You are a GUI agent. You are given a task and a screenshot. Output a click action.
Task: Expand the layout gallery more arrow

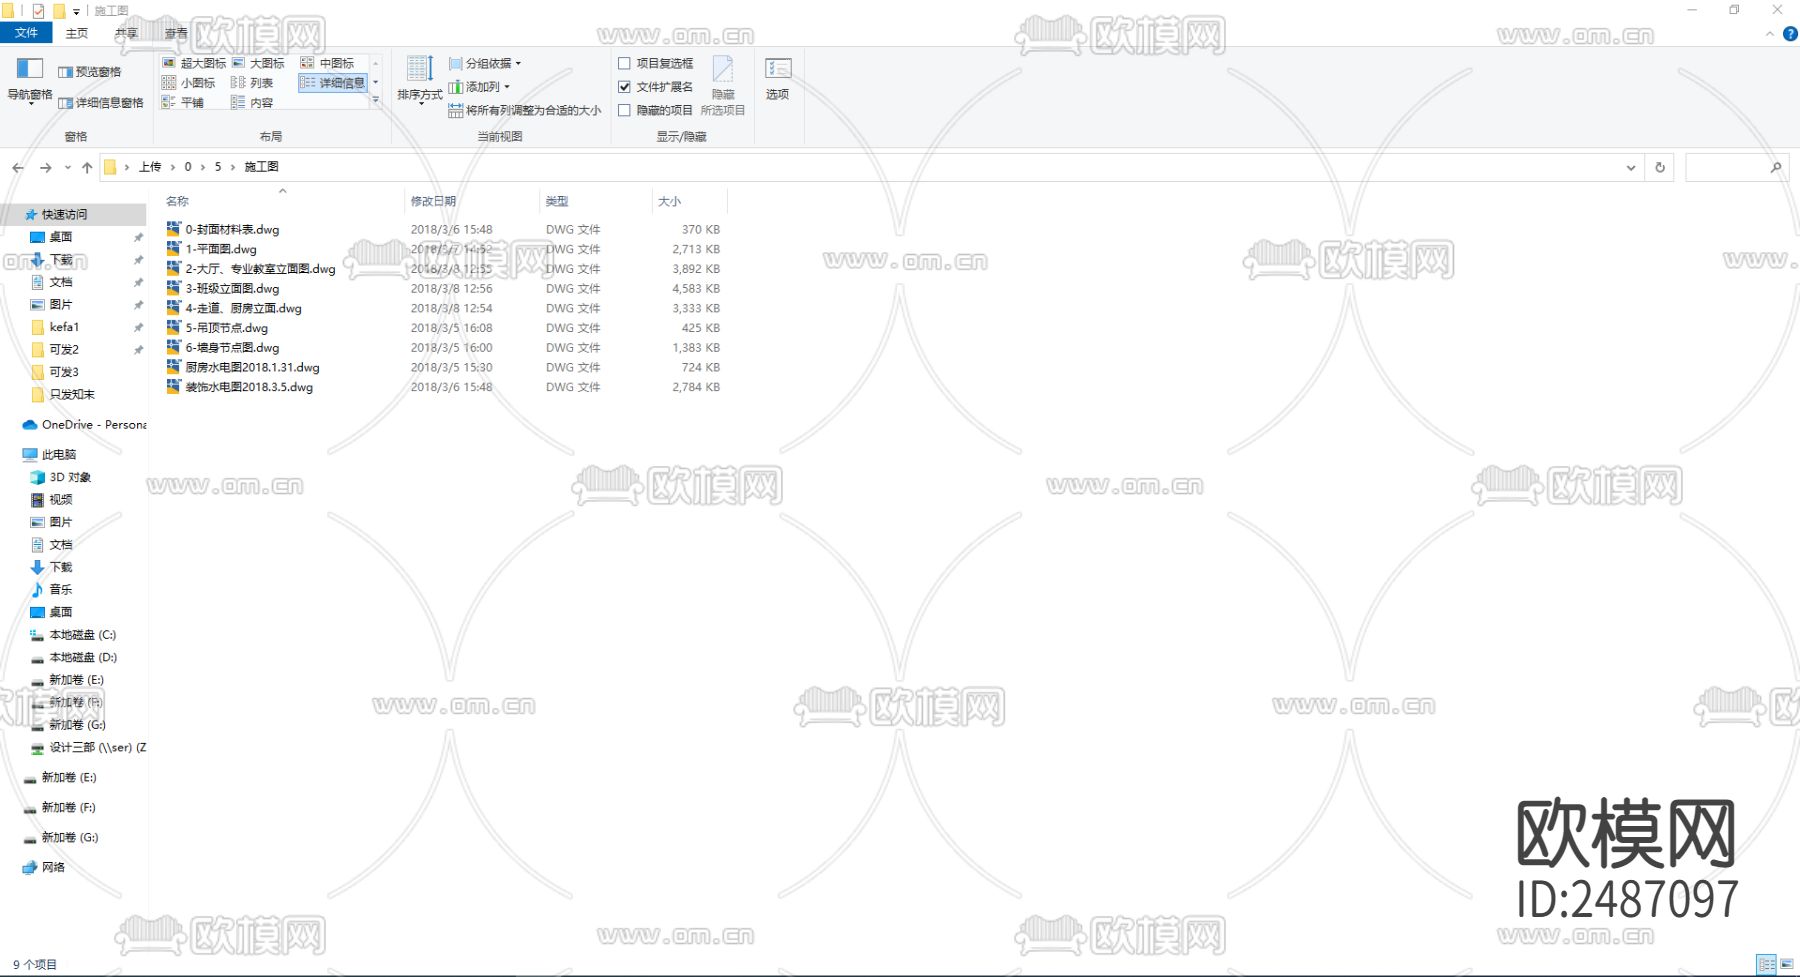tap(376, 101)
